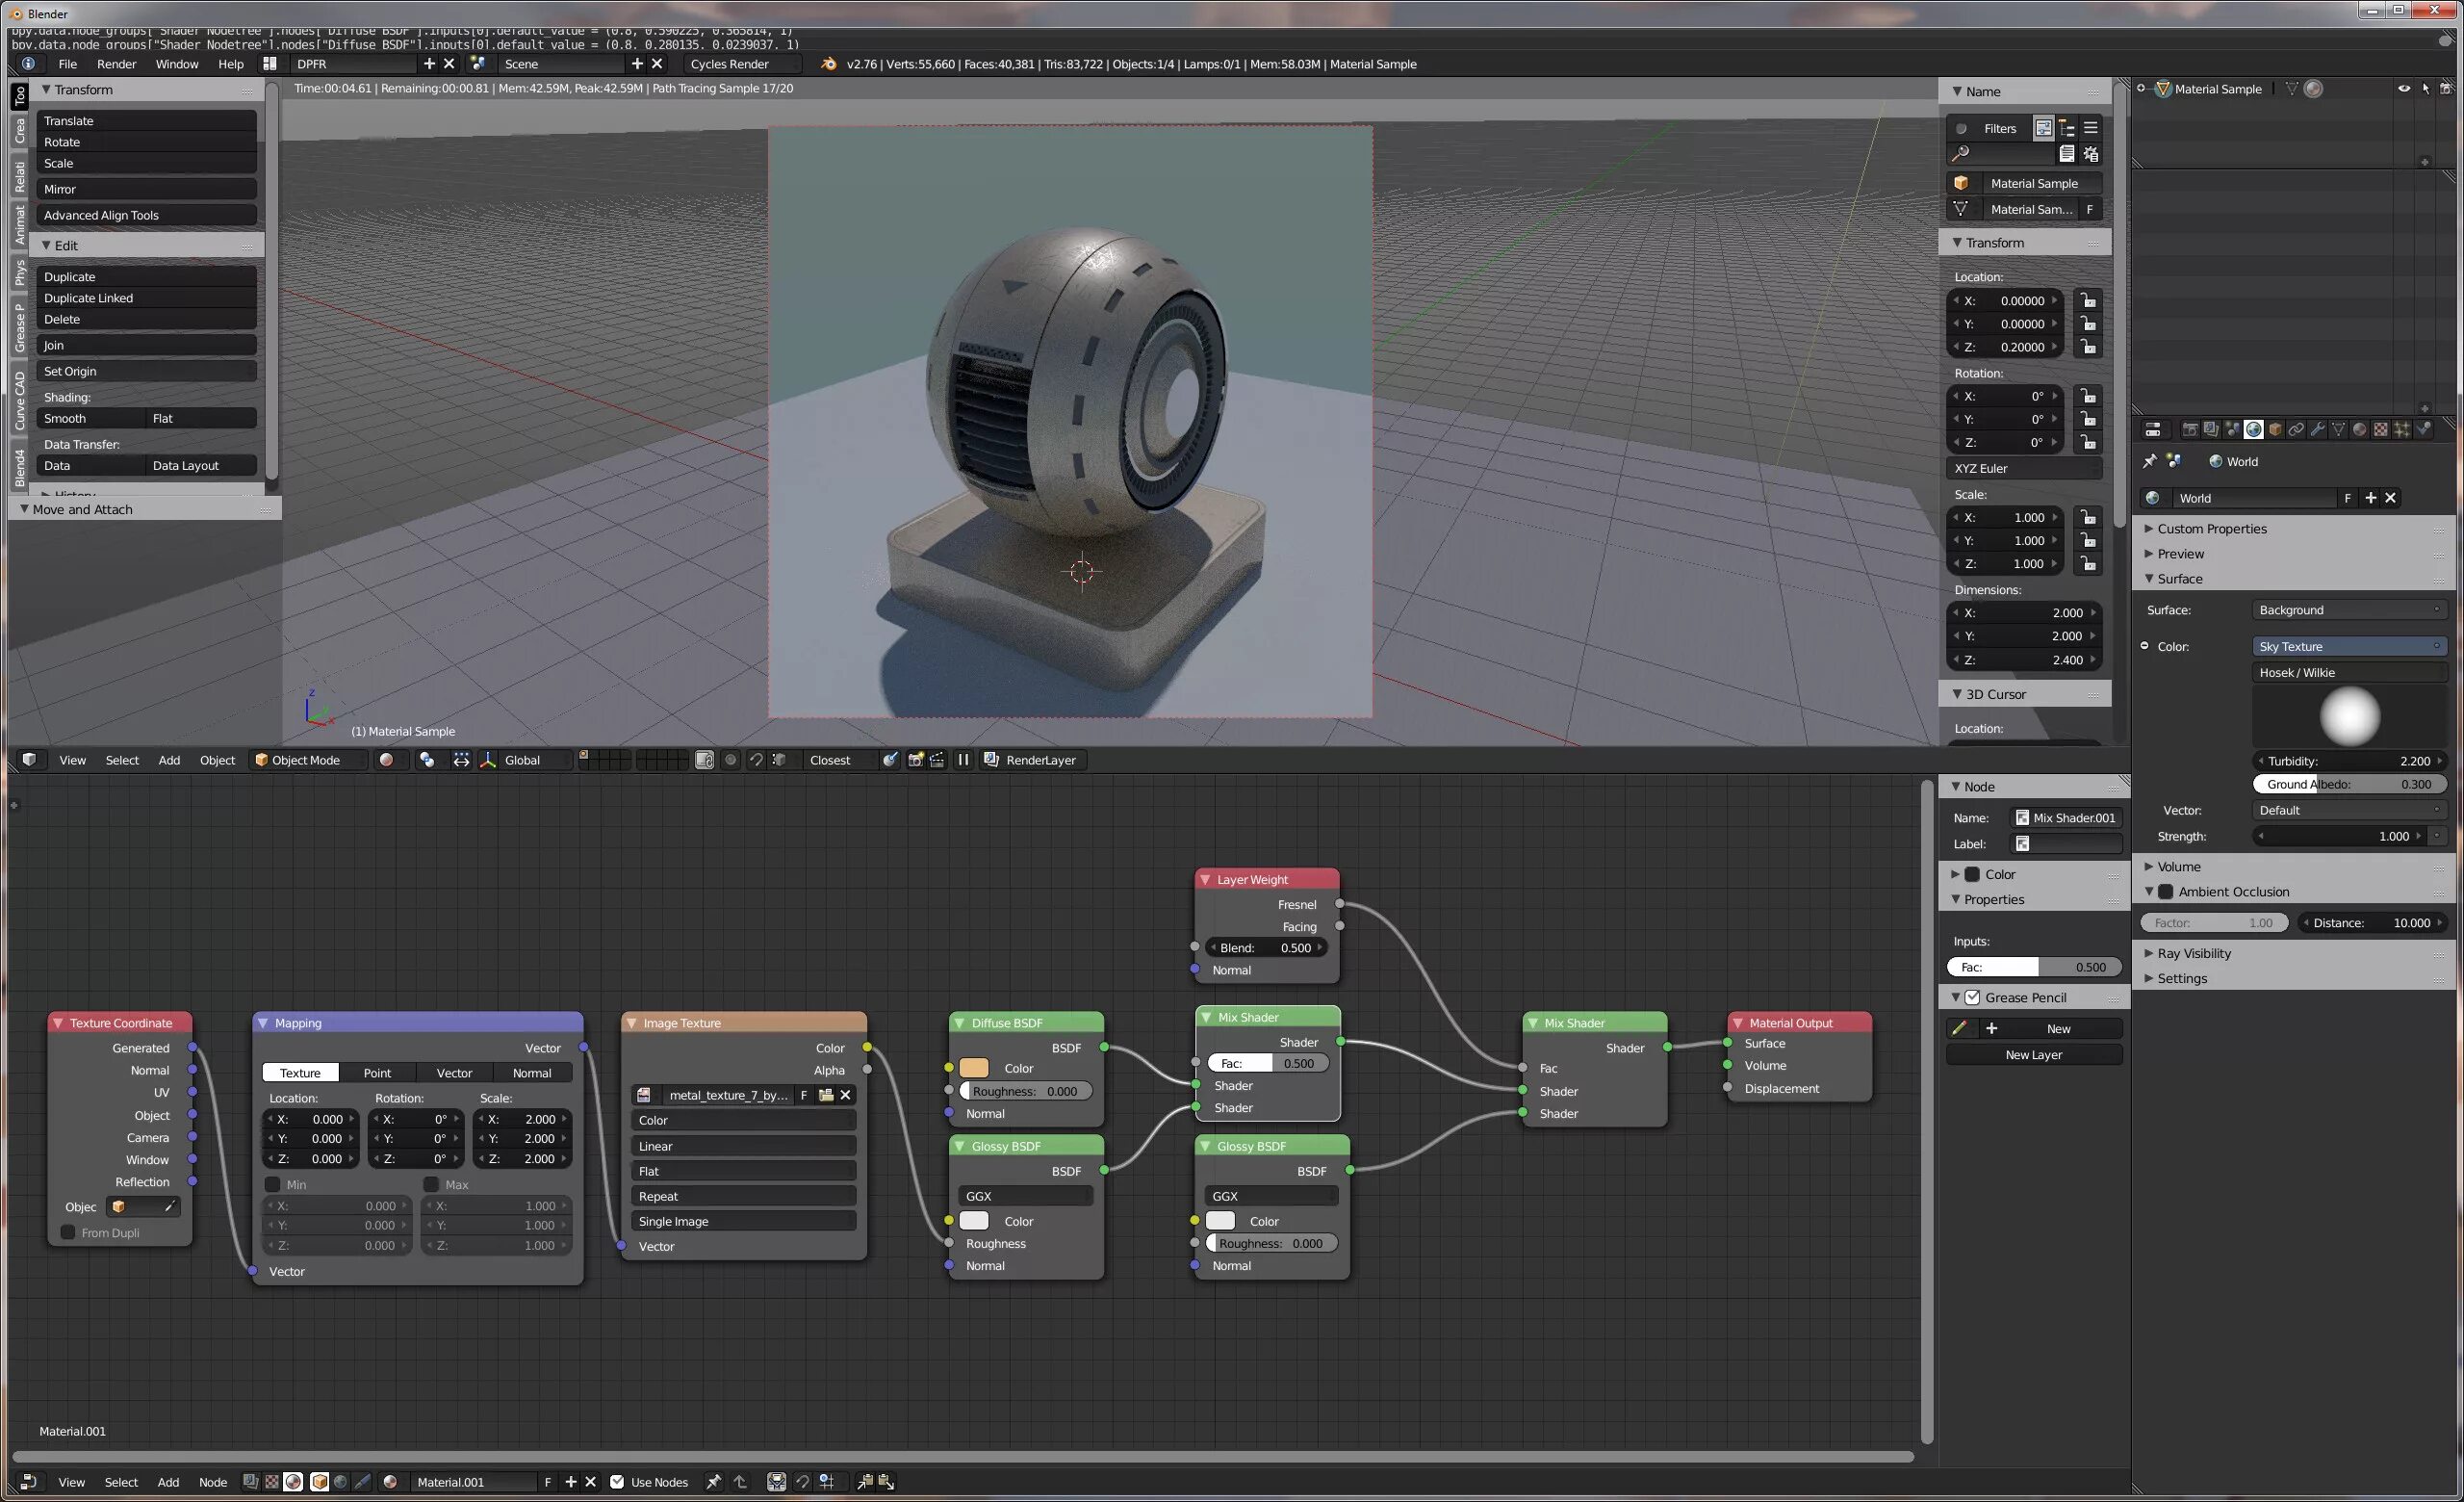This screenshot has height=1502, width=2464.
Task: Open Object properties cube tab
Action: (2275, 429)
